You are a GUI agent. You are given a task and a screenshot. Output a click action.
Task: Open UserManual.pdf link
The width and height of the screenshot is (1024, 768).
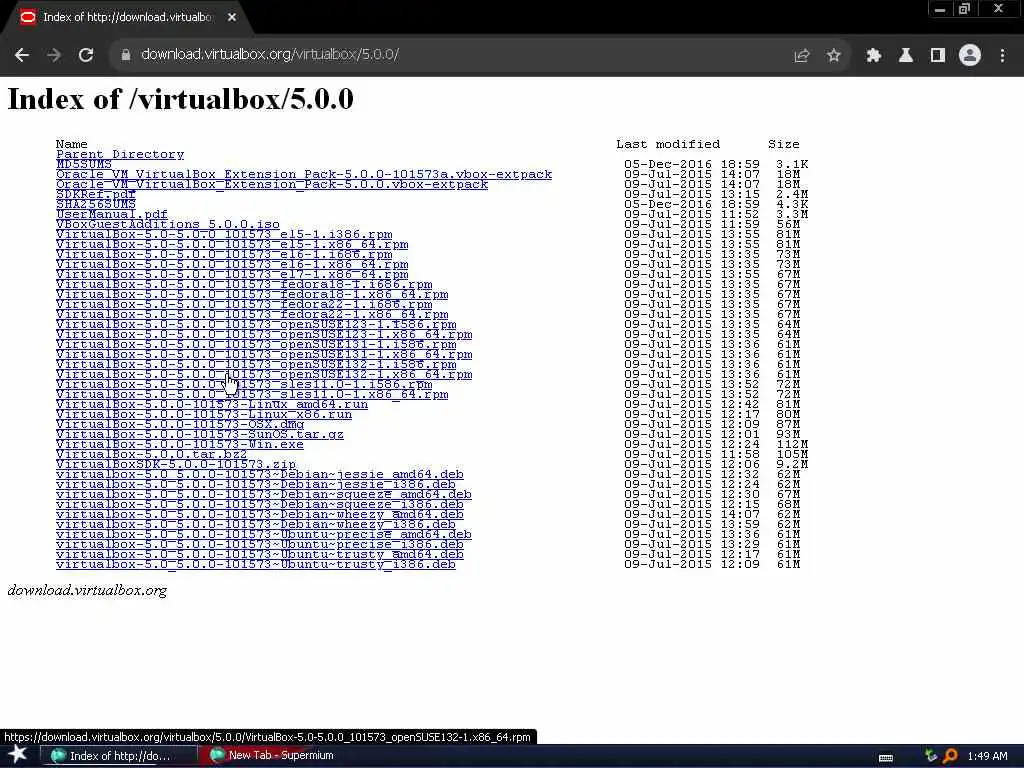point(112,214)
